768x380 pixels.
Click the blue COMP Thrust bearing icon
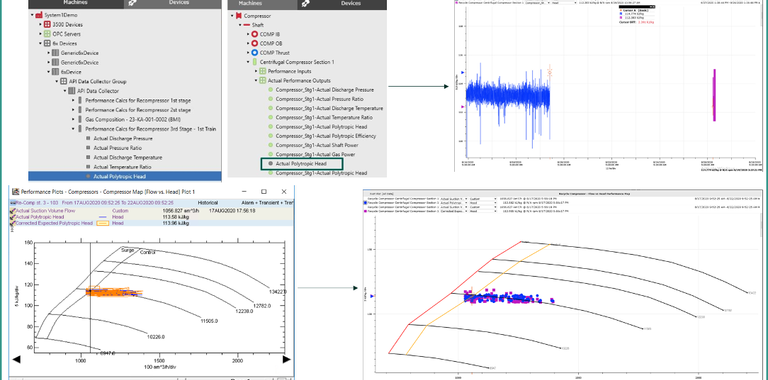click(254, 53)
